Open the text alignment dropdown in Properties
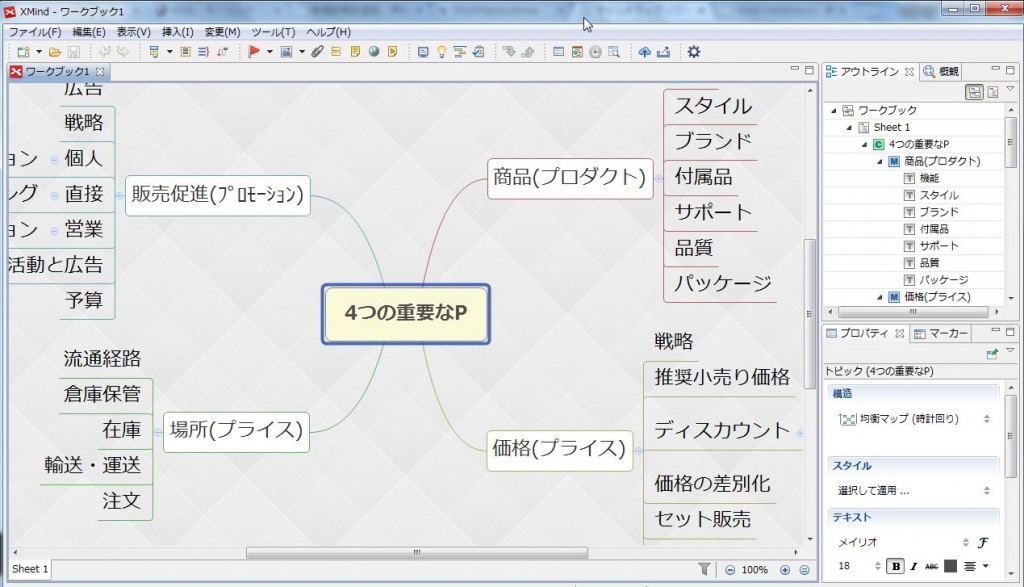The width and height of the screenshot is (1024, 587). point(985,566)
